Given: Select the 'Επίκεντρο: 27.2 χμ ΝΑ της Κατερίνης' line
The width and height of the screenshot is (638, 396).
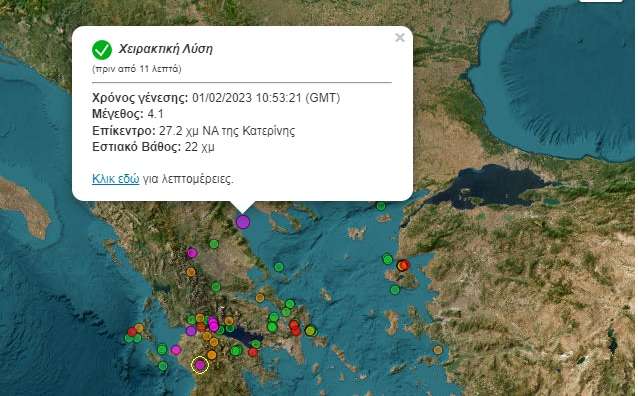Looking at the screenshot, I should [194, 131].
